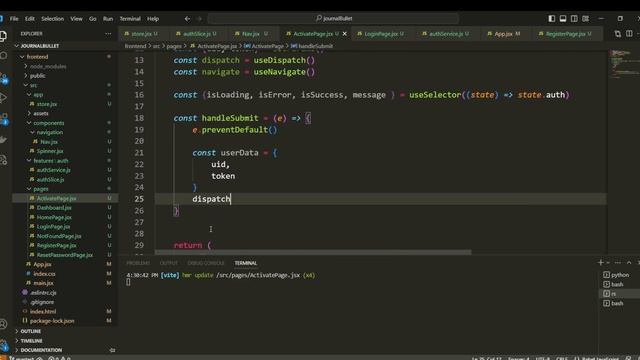Viewport: 640px width, 360px height.
Task: Close the ActivatePage.jsx tab
Action: click(x=344, y=34)
